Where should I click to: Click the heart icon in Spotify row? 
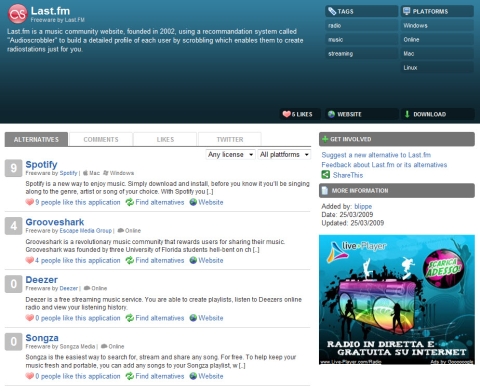click(30, 202)
